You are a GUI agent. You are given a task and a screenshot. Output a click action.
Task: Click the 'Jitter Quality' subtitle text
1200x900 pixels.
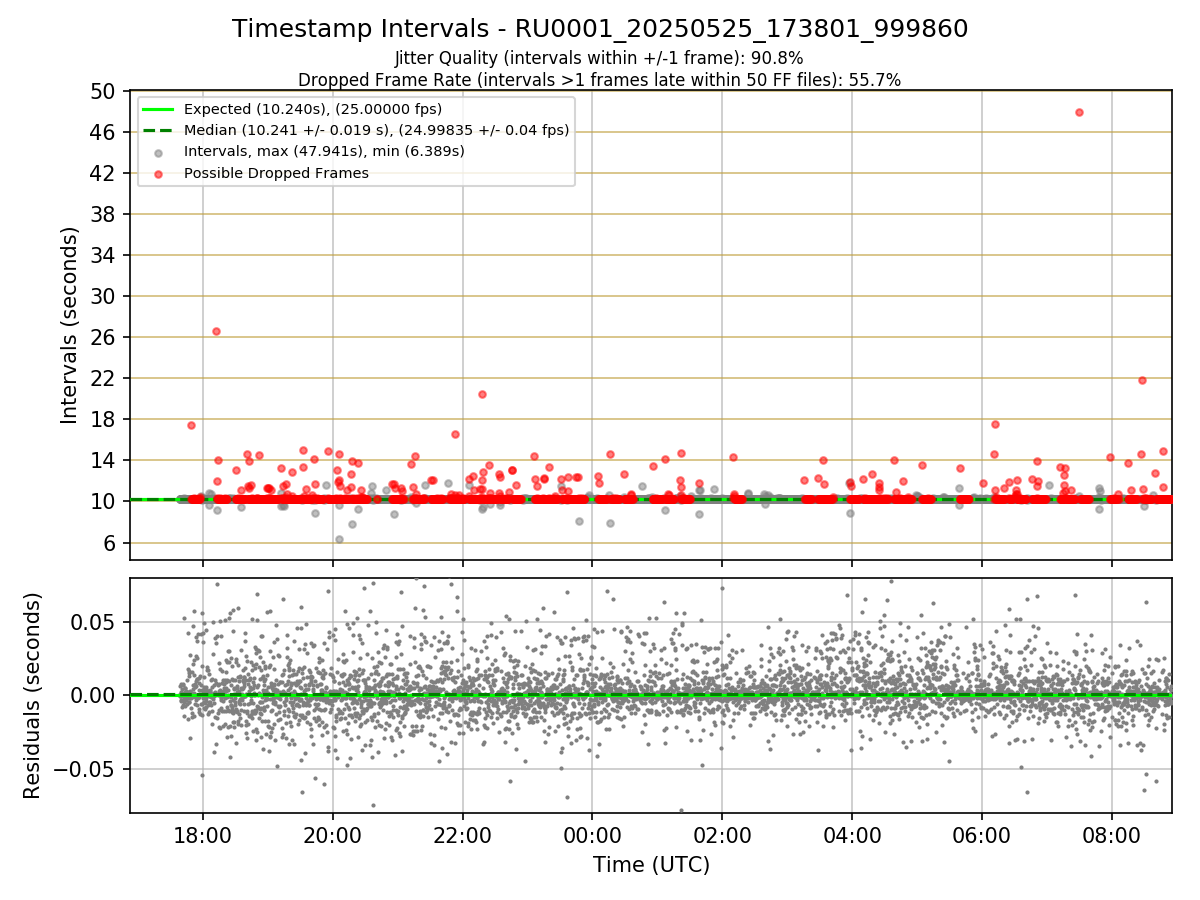(x=599, y=58)
